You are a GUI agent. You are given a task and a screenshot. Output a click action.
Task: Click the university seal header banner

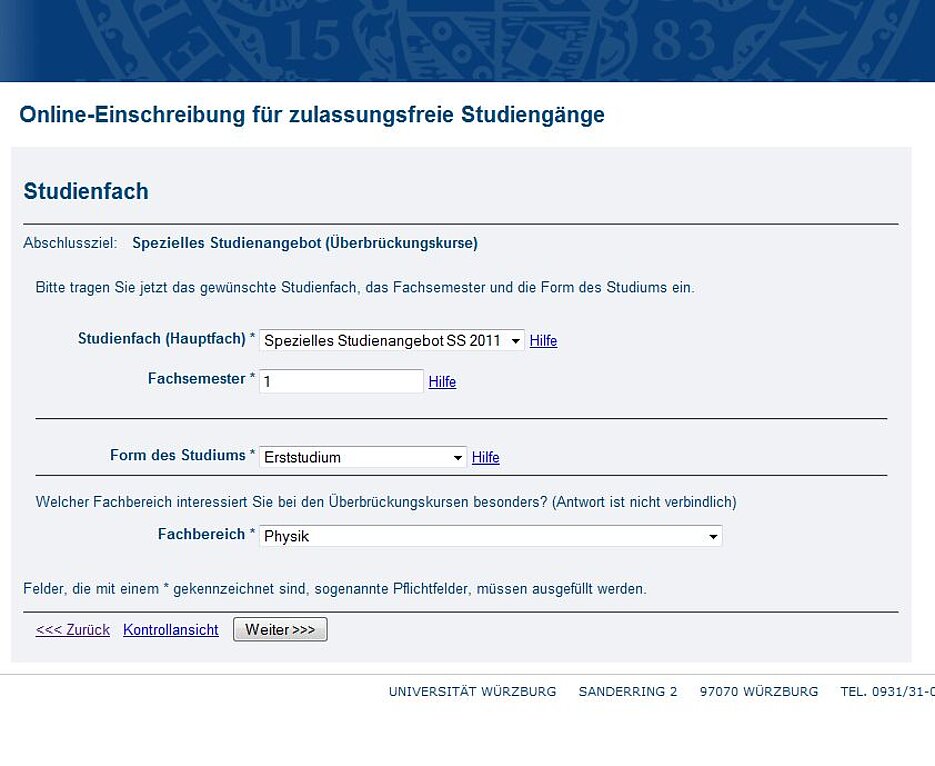tap(467, 40)
